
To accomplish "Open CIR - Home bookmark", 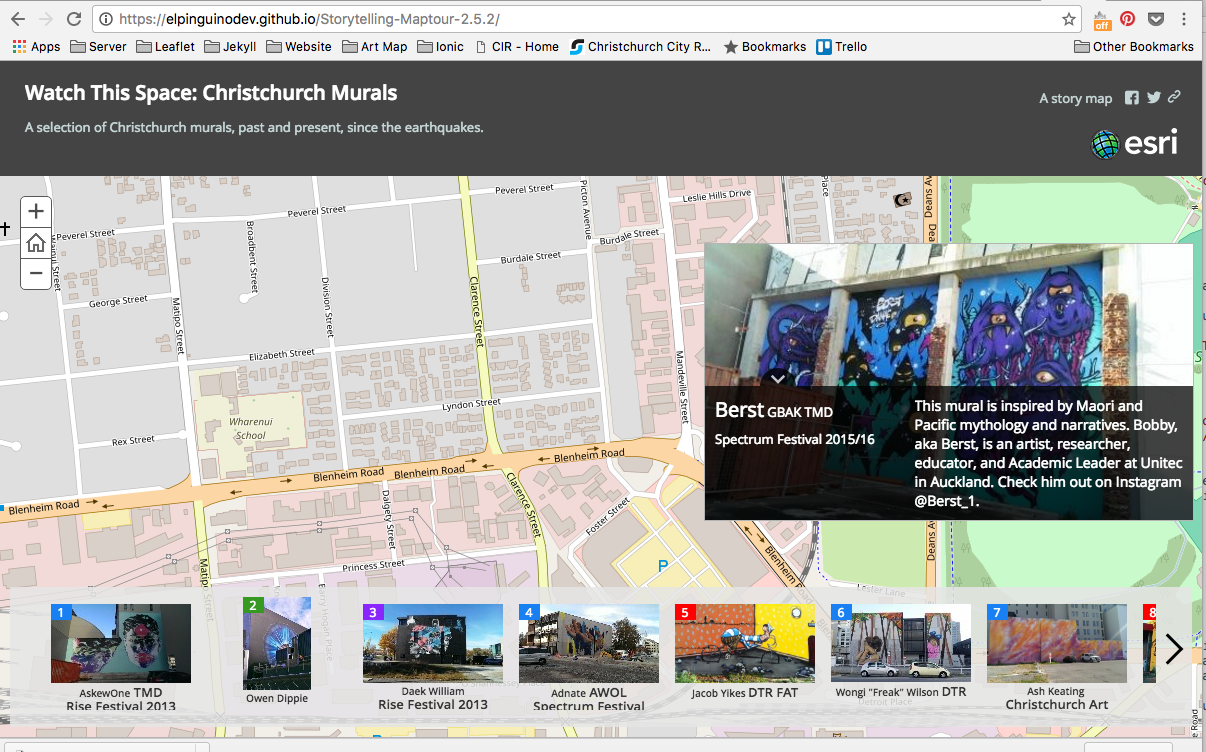I will pyautogui.click(x=517, y=46).
